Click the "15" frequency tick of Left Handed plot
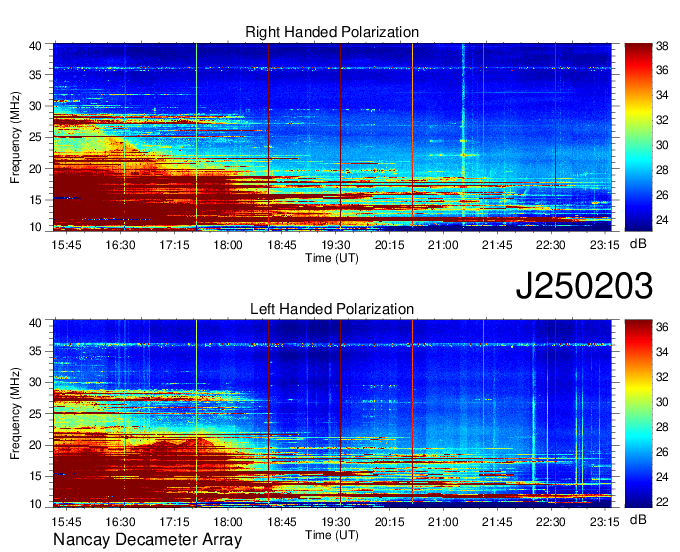Screen dimensions: 680x552 point(35,476)
